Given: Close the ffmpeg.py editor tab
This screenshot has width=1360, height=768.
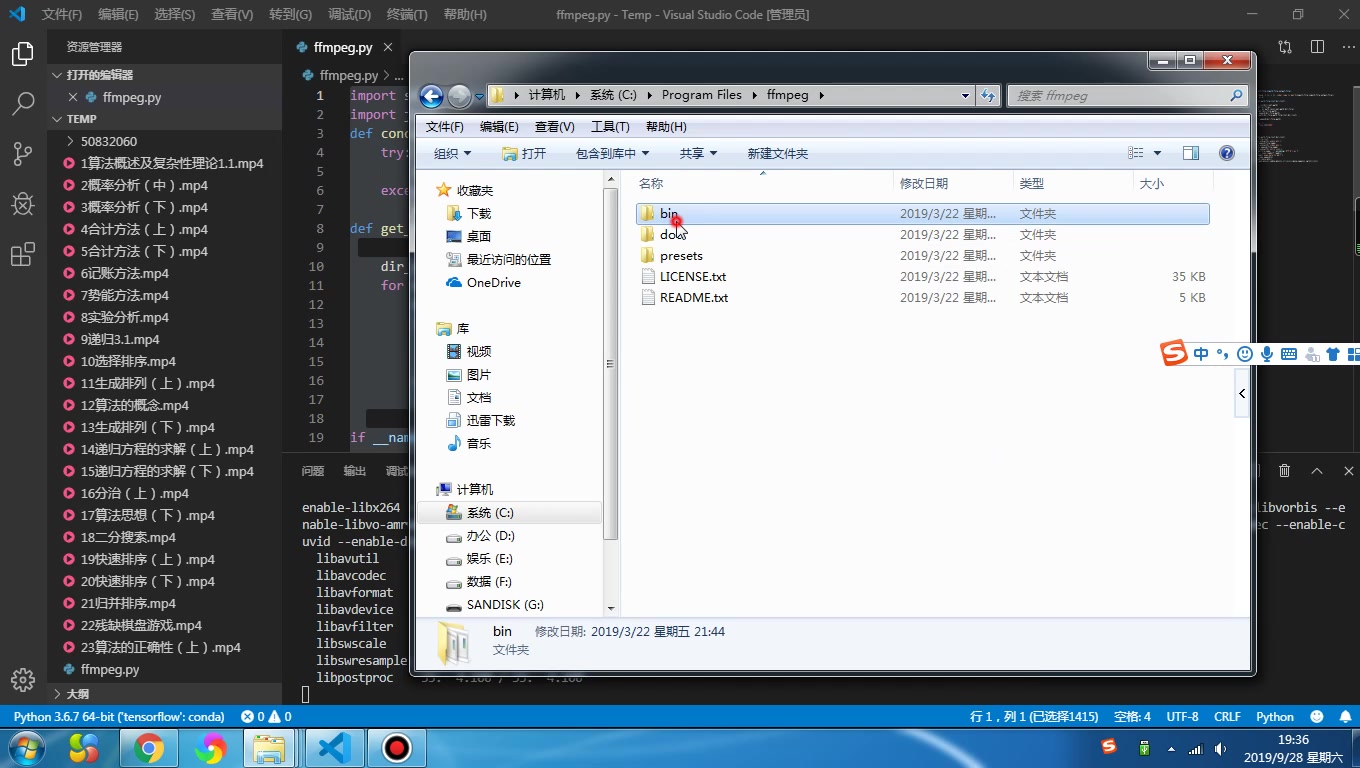Looking at the screenshot, I should coord(388,47).
